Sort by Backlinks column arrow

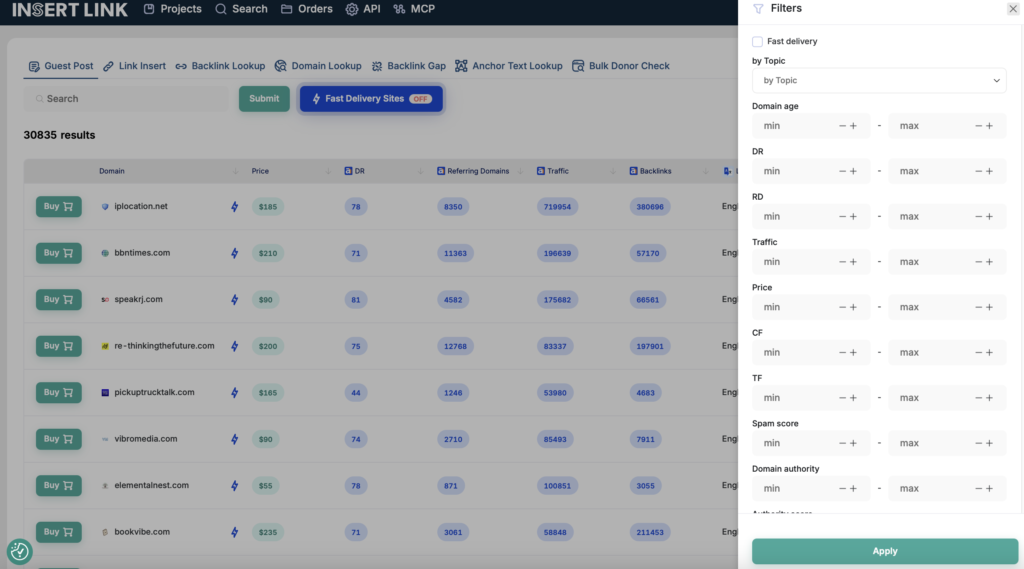coord(705,171)
